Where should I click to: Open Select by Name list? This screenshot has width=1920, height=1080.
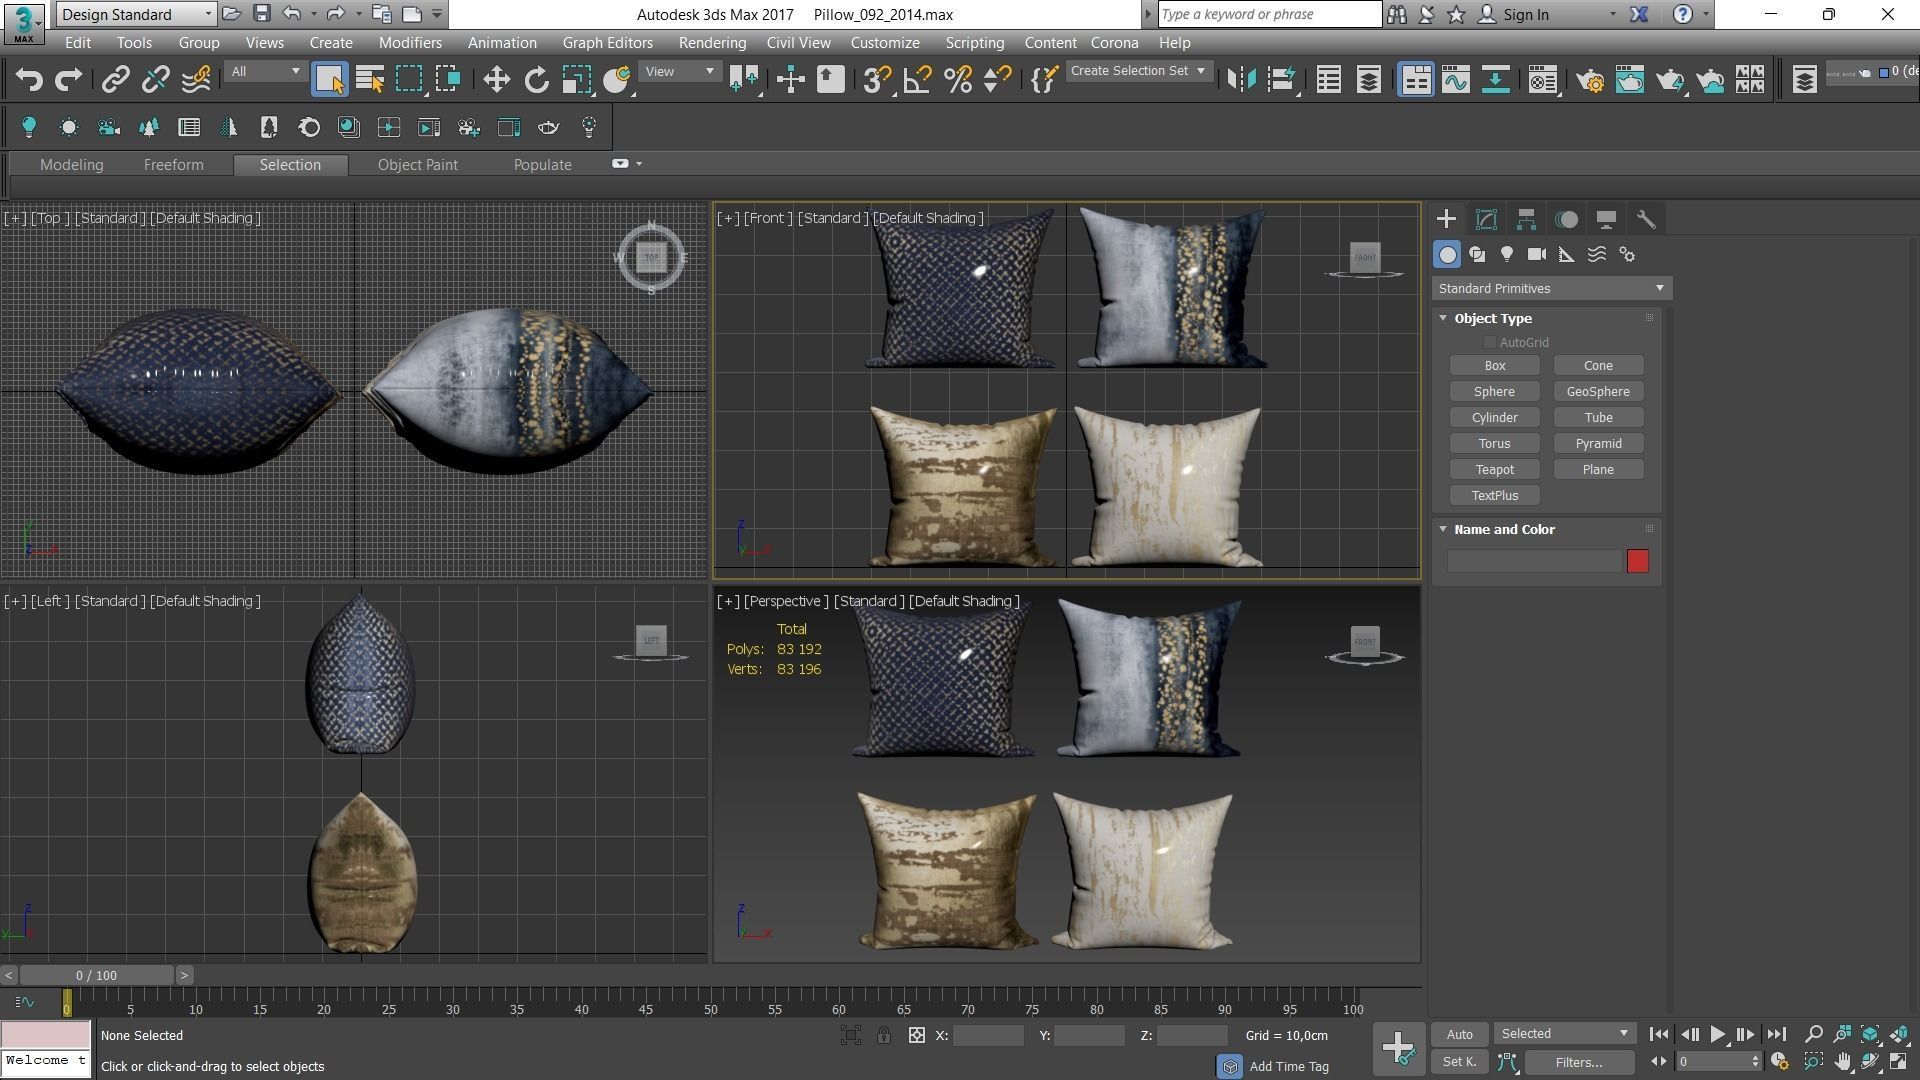point(370,79)
